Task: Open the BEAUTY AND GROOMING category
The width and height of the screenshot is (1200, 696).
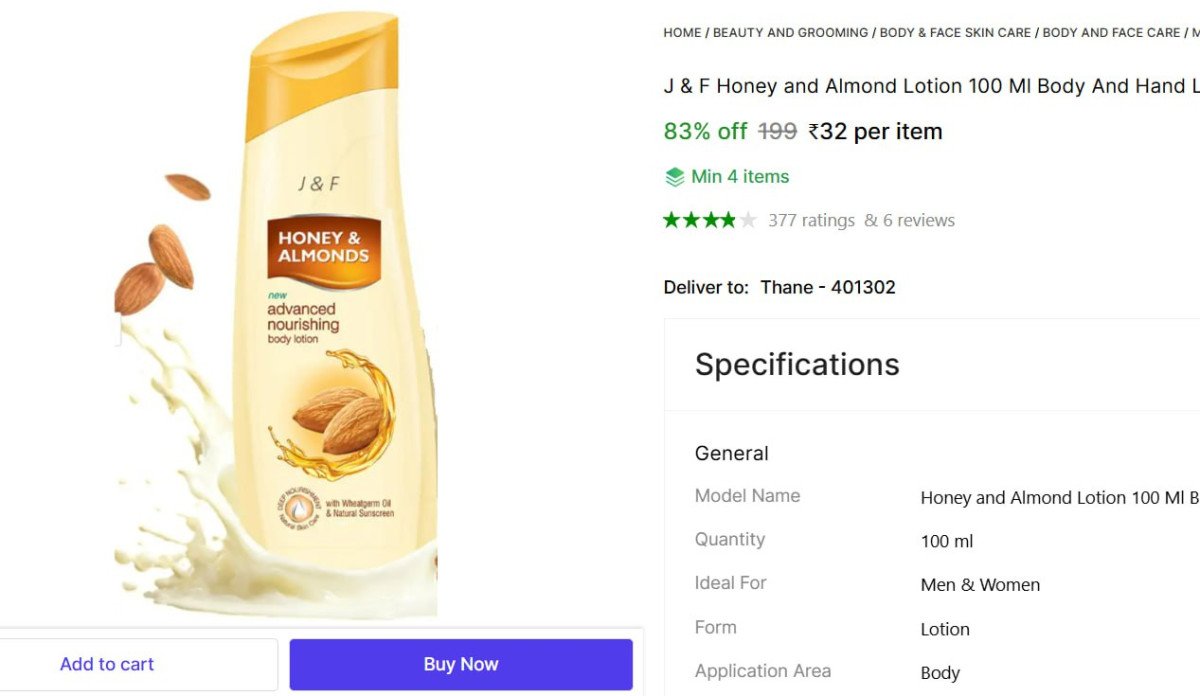Action: [x=789, y=32]
